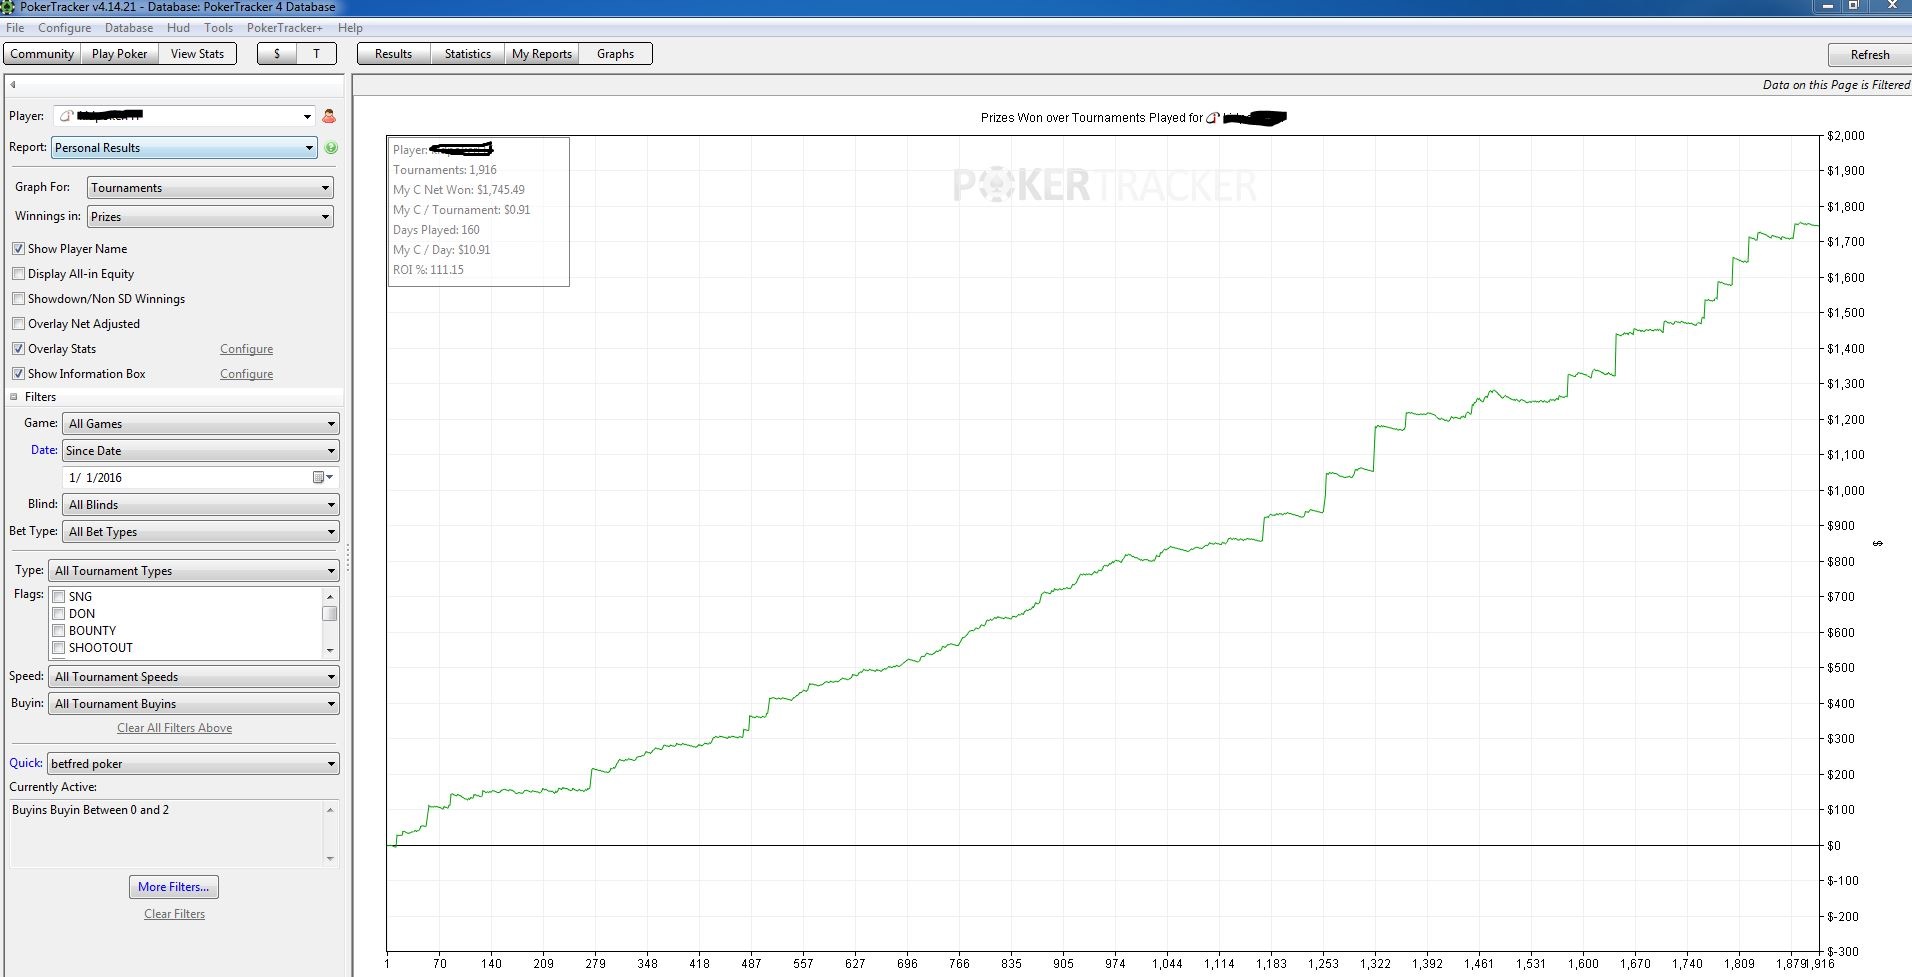
Task: Click the red player selection icon
Action: 328,116
